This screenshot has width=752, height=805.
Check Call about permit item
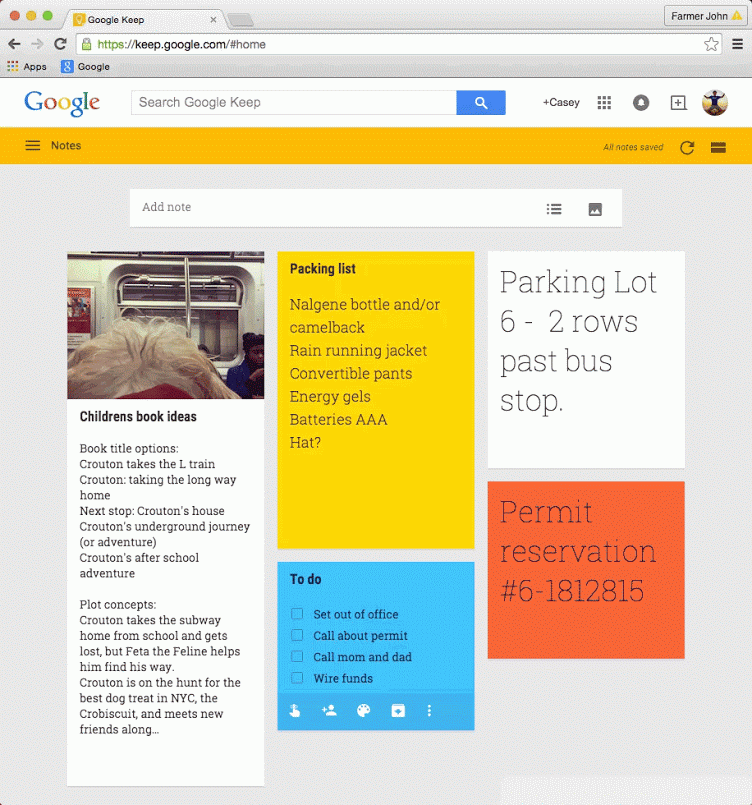(297, 635)
